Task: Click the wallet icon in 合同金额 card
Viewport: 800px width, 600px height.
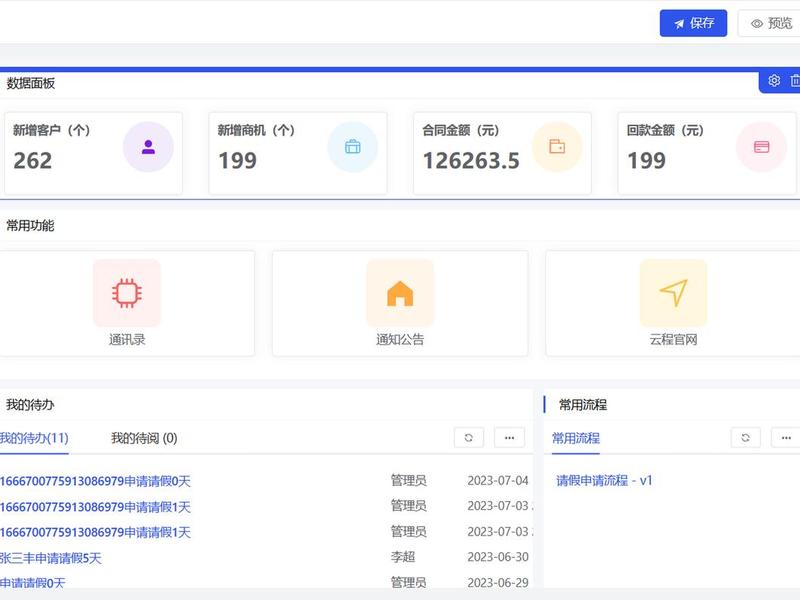Action: 557,147
